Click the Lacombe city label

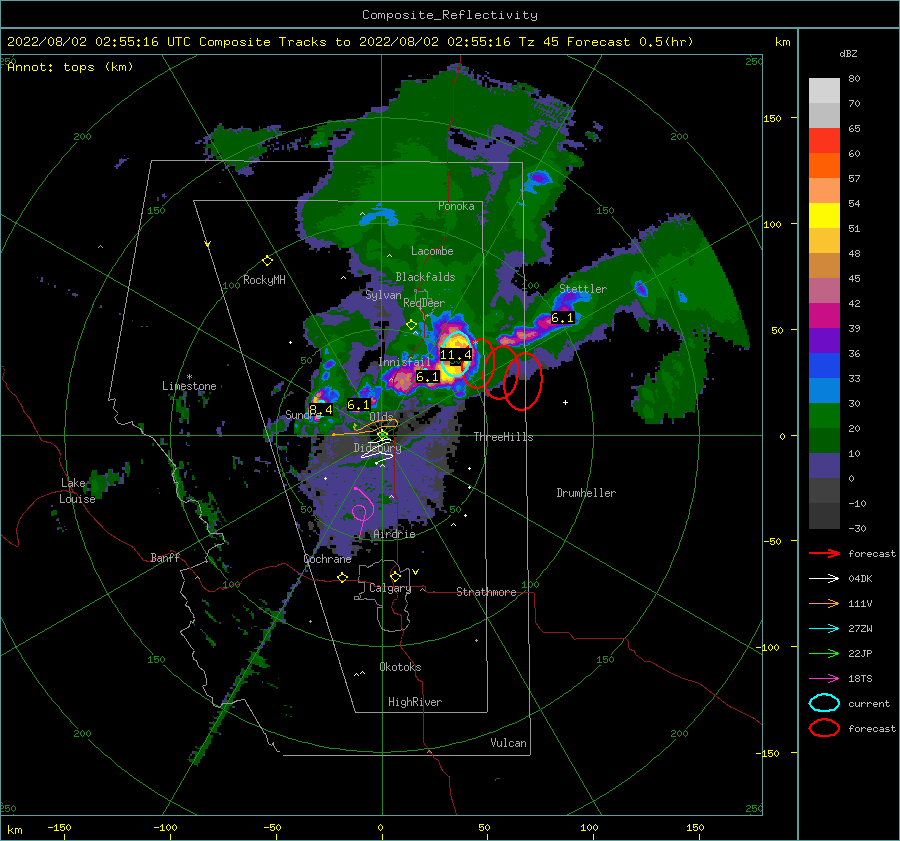coord(432,251)
